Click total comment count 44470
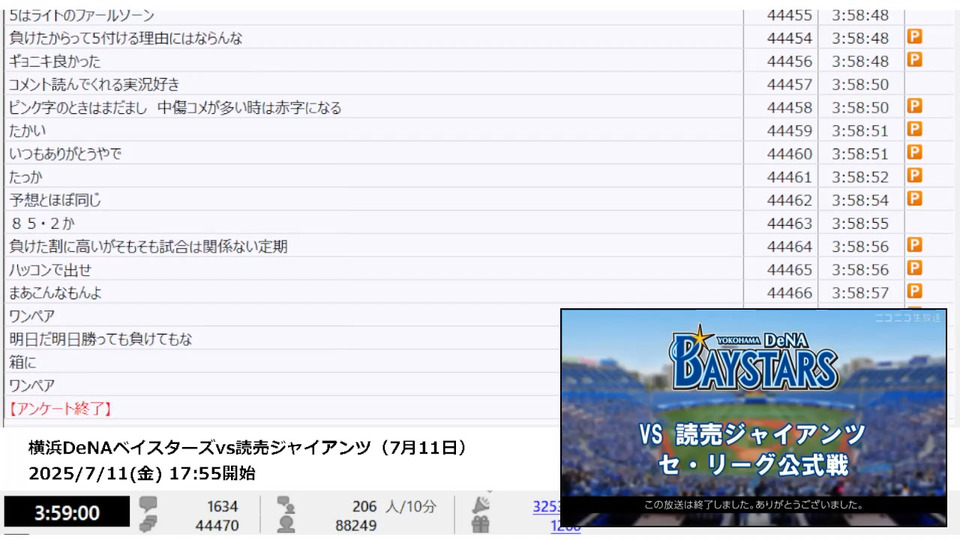The image size is (960, 540). (x=217, y=525)
